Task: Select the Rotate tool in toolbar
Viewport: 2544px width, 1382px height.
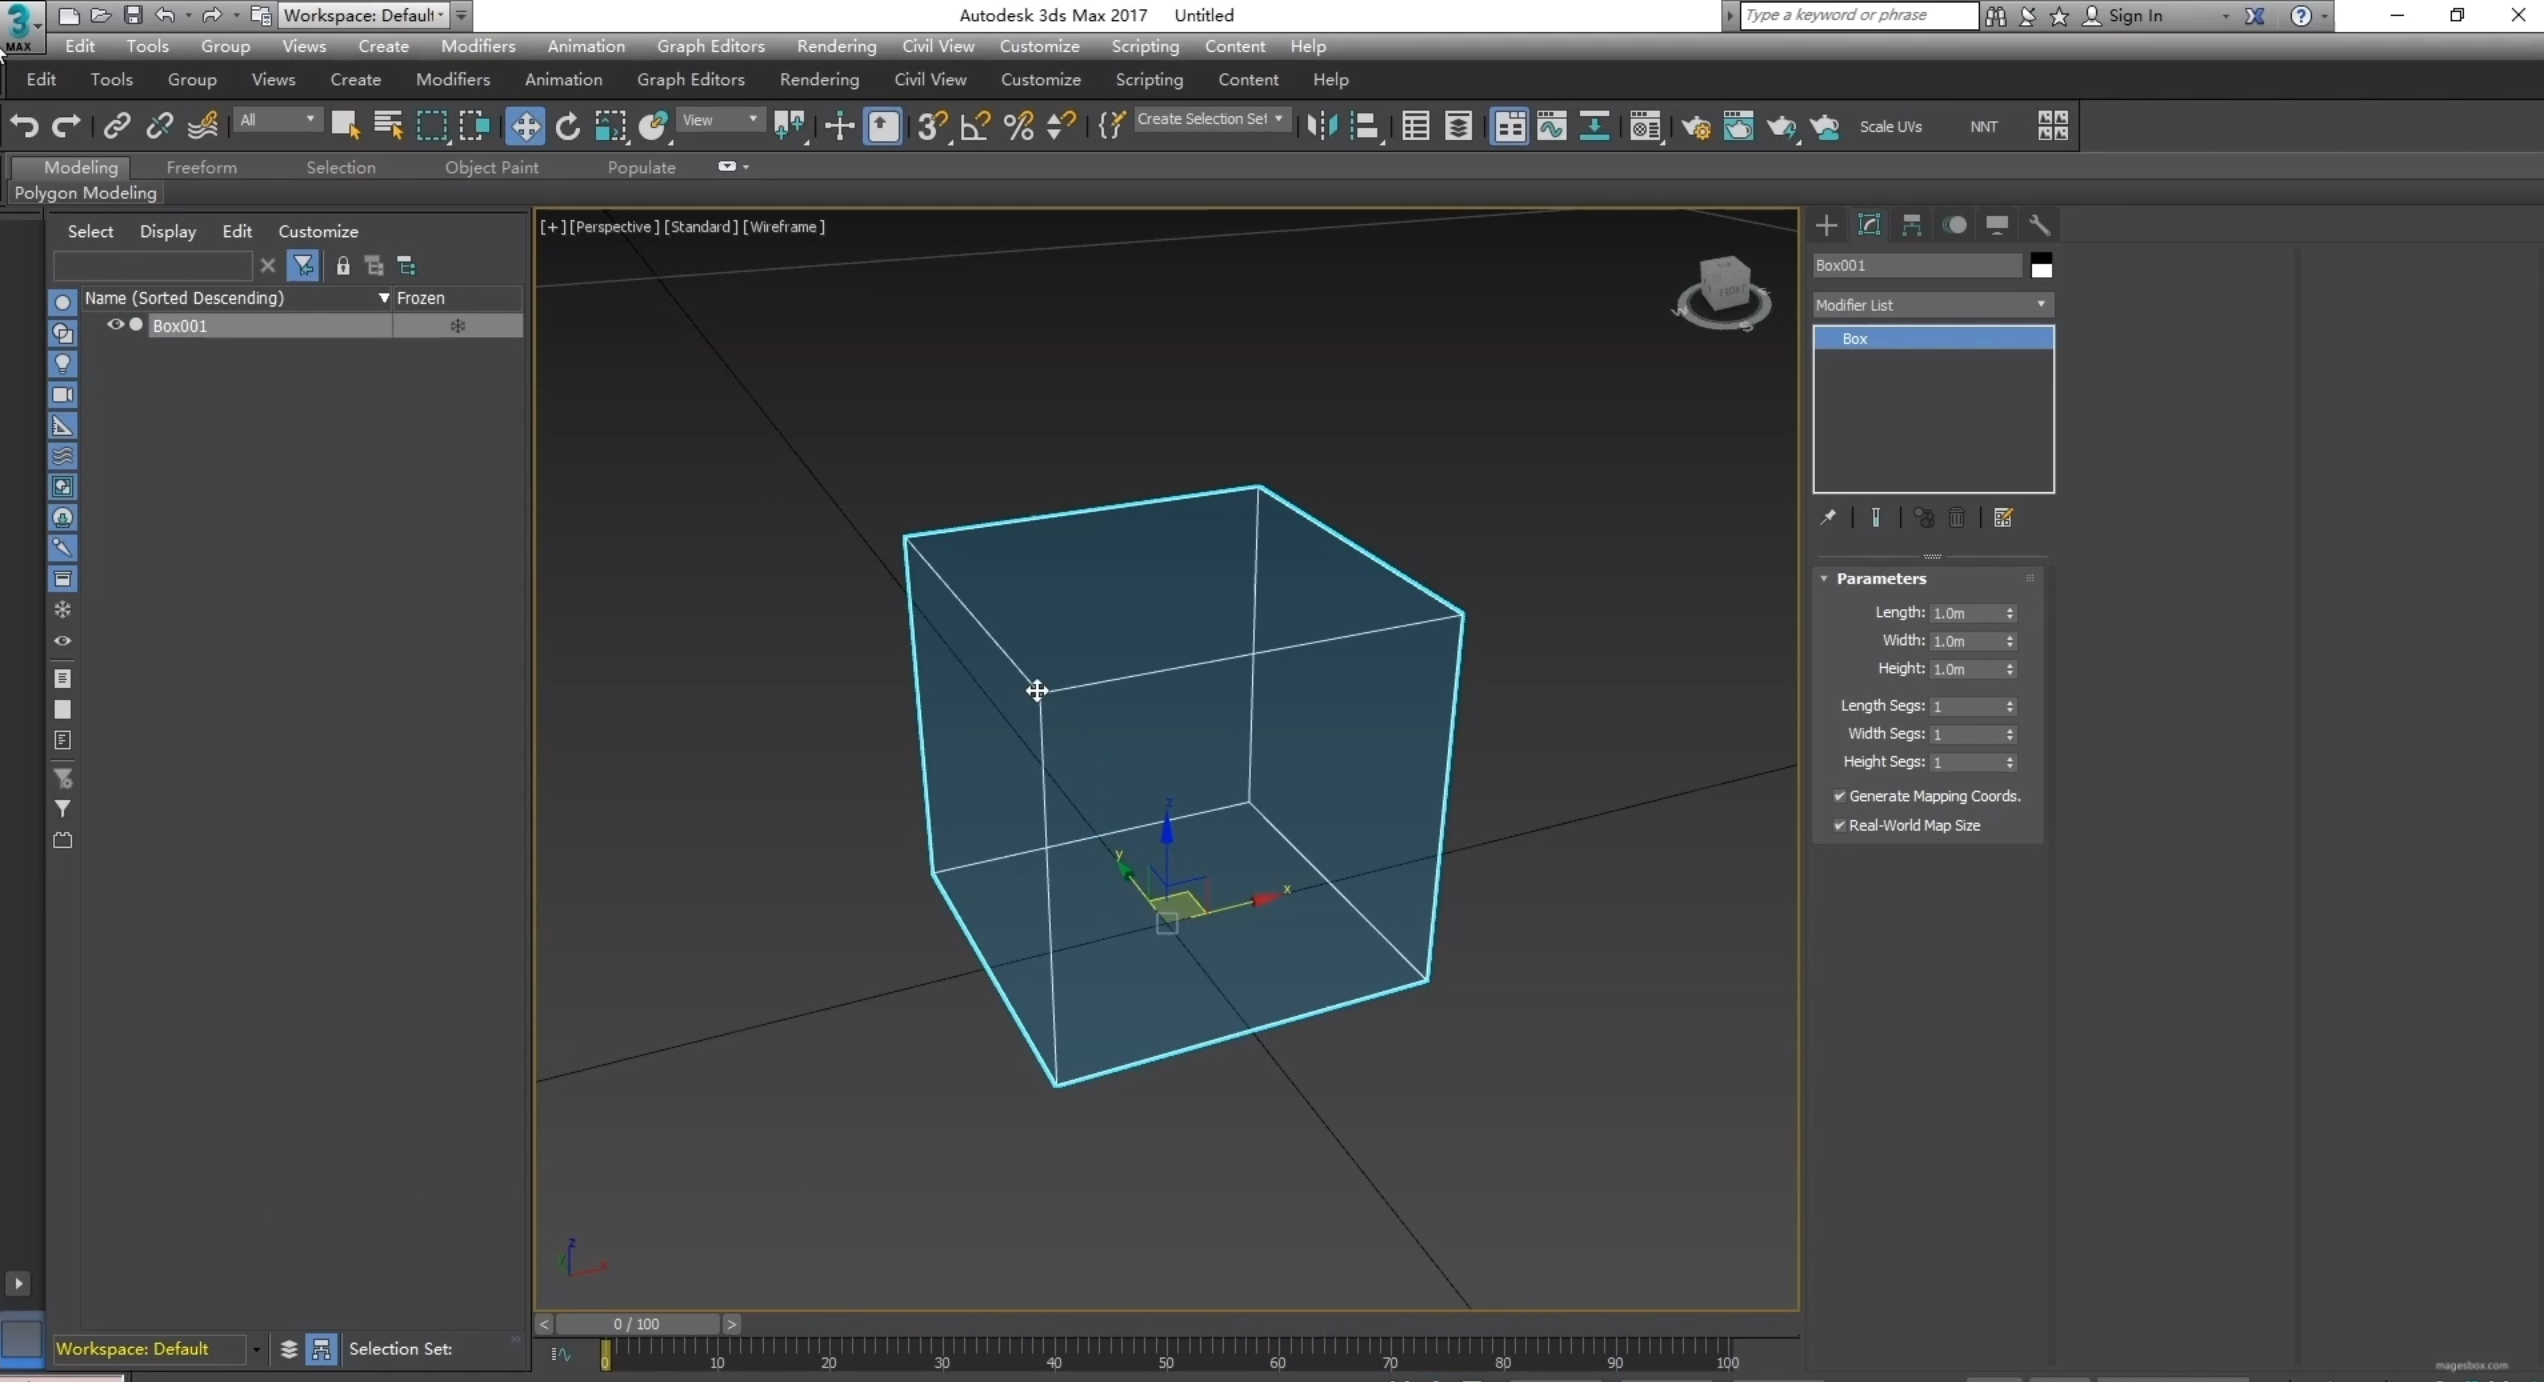Action: click(567, 126)
